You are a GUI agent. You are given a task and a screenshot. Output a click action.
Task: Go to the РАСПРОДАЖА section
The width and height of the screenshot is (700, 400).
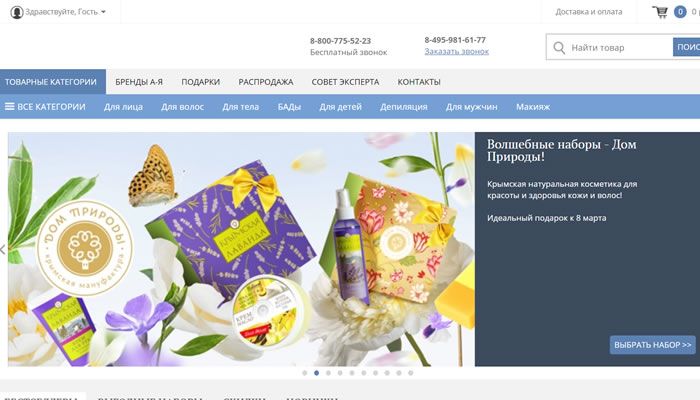tap(266, 82)
